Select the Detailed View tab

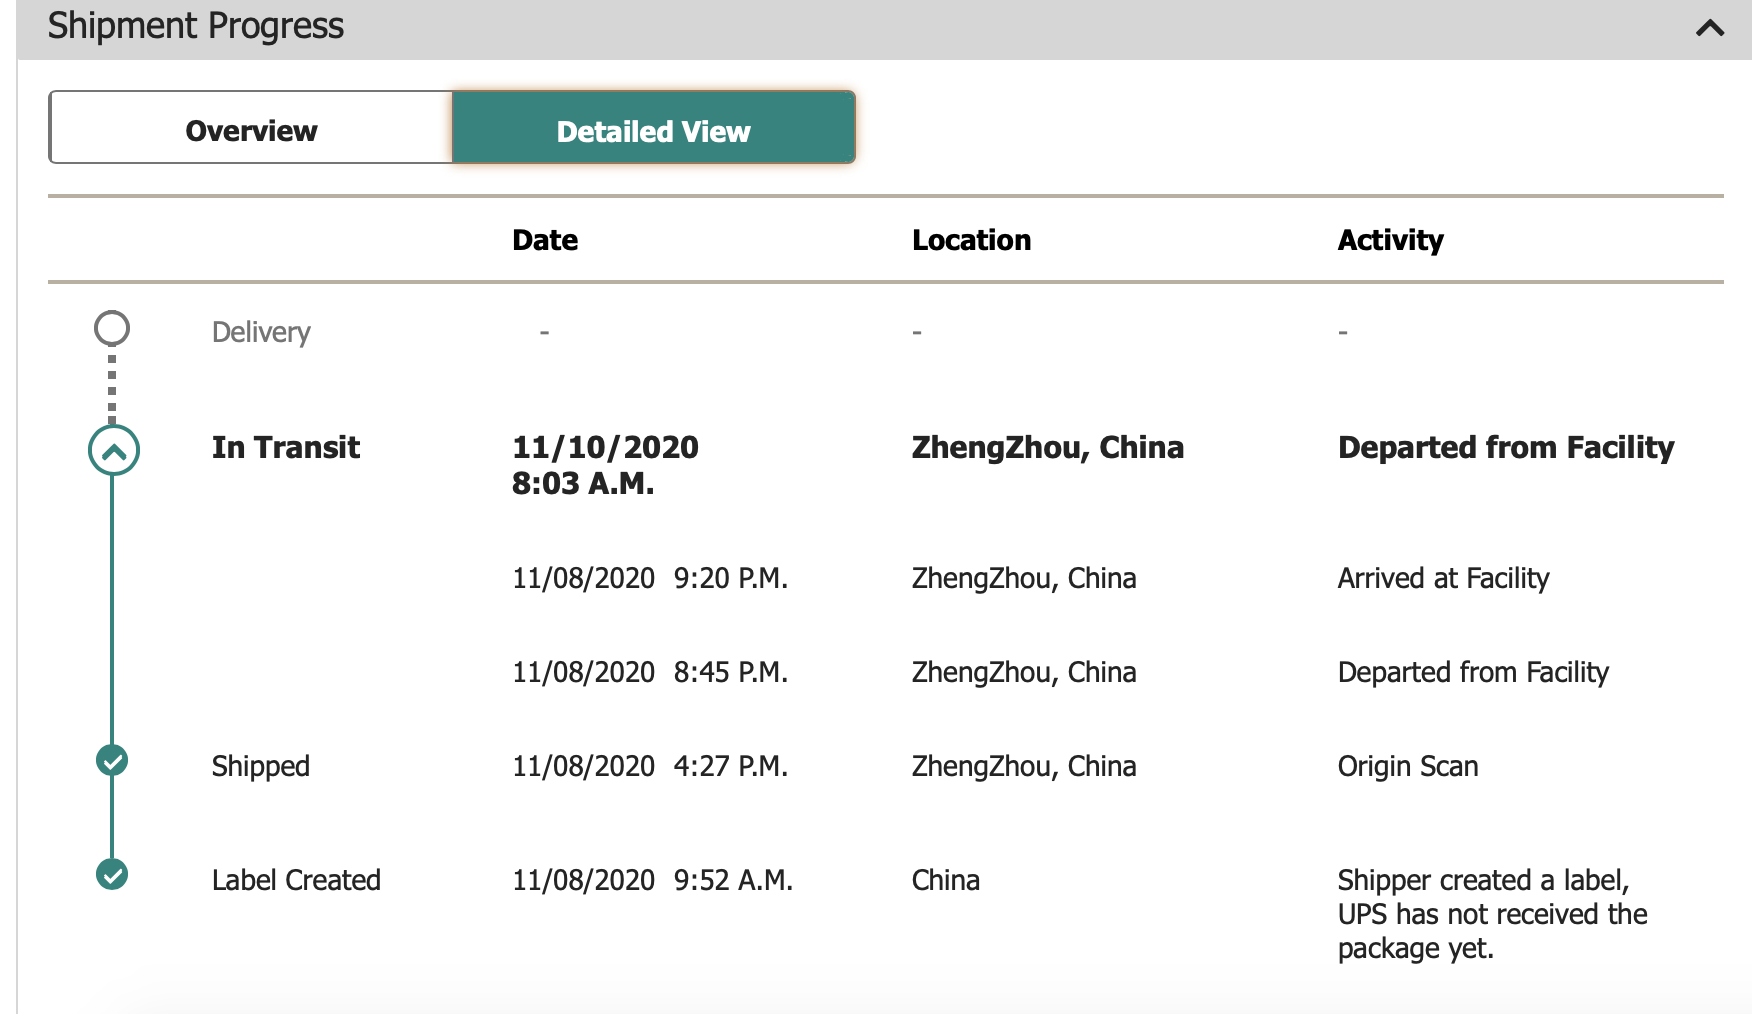(x=653, y=130)
